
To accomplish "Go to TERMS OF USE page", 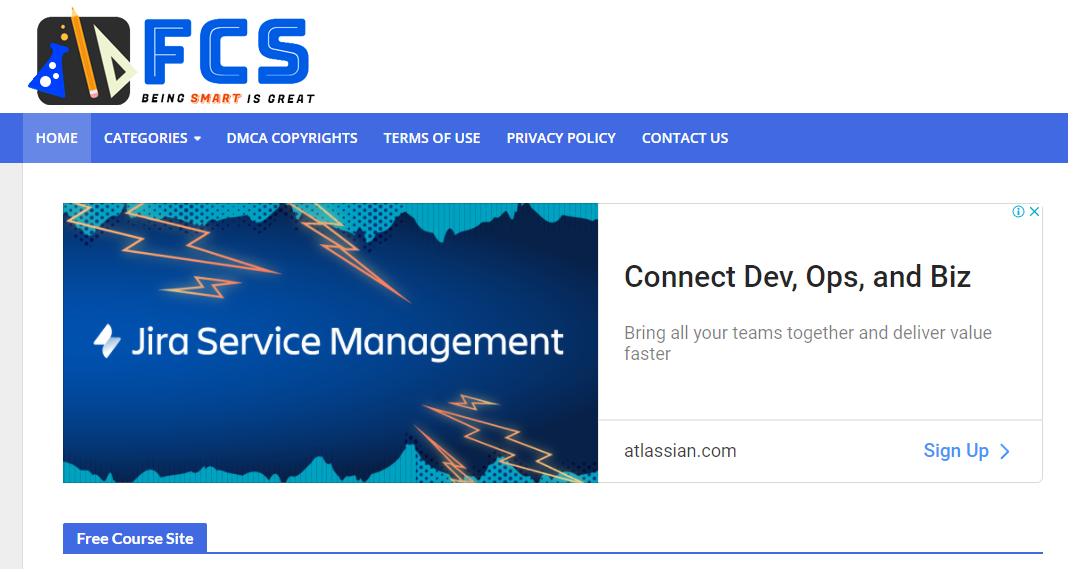I will click(x=432, y=138).
